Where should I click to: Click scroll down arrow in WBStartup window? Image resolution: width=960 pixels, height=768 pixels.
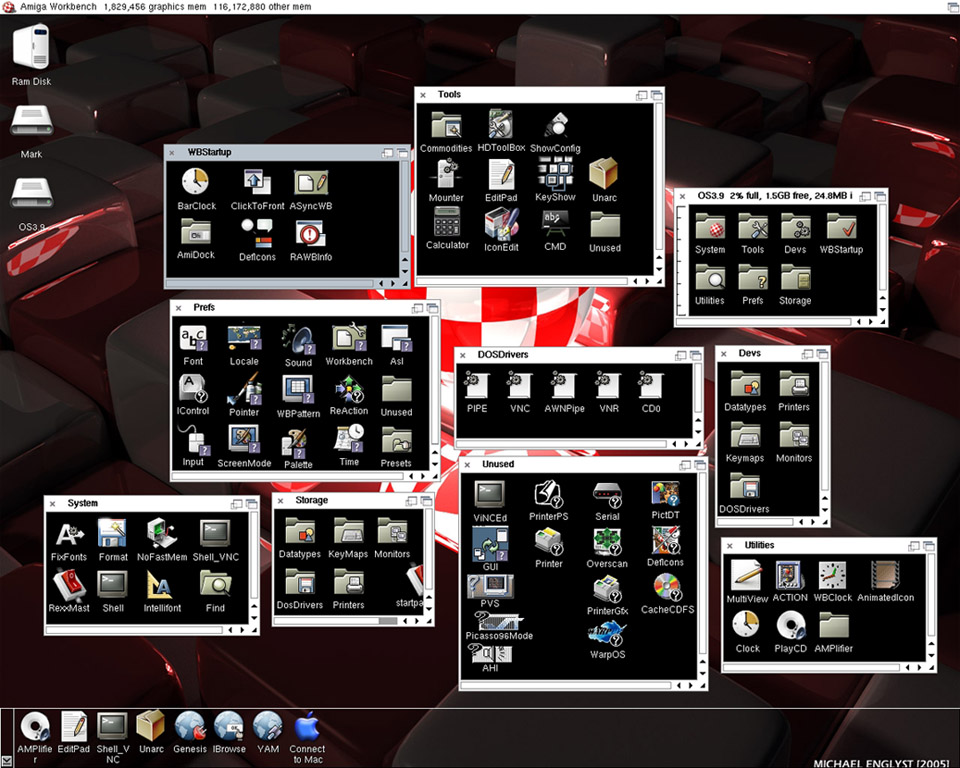[405, 271]
